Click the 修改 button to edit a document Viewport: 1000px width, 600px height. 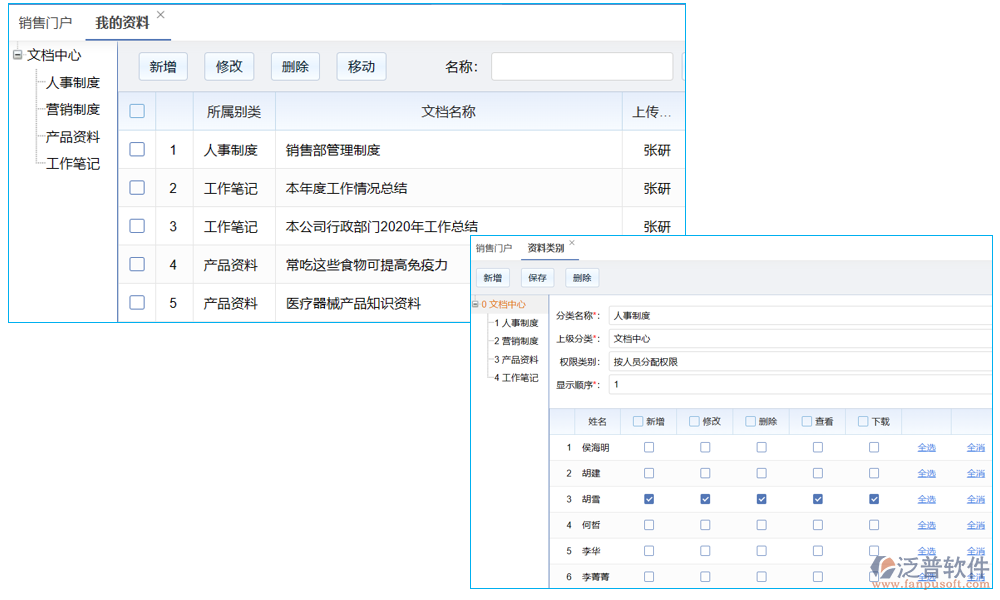(x=229, y=66)
